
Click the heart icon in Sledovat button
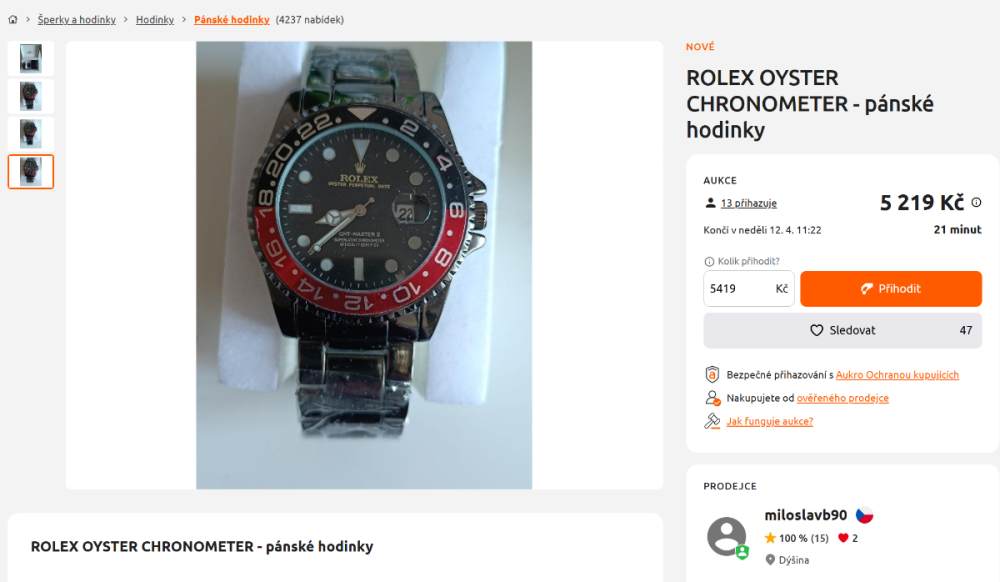pyautogui.click(x=816, y=330)
